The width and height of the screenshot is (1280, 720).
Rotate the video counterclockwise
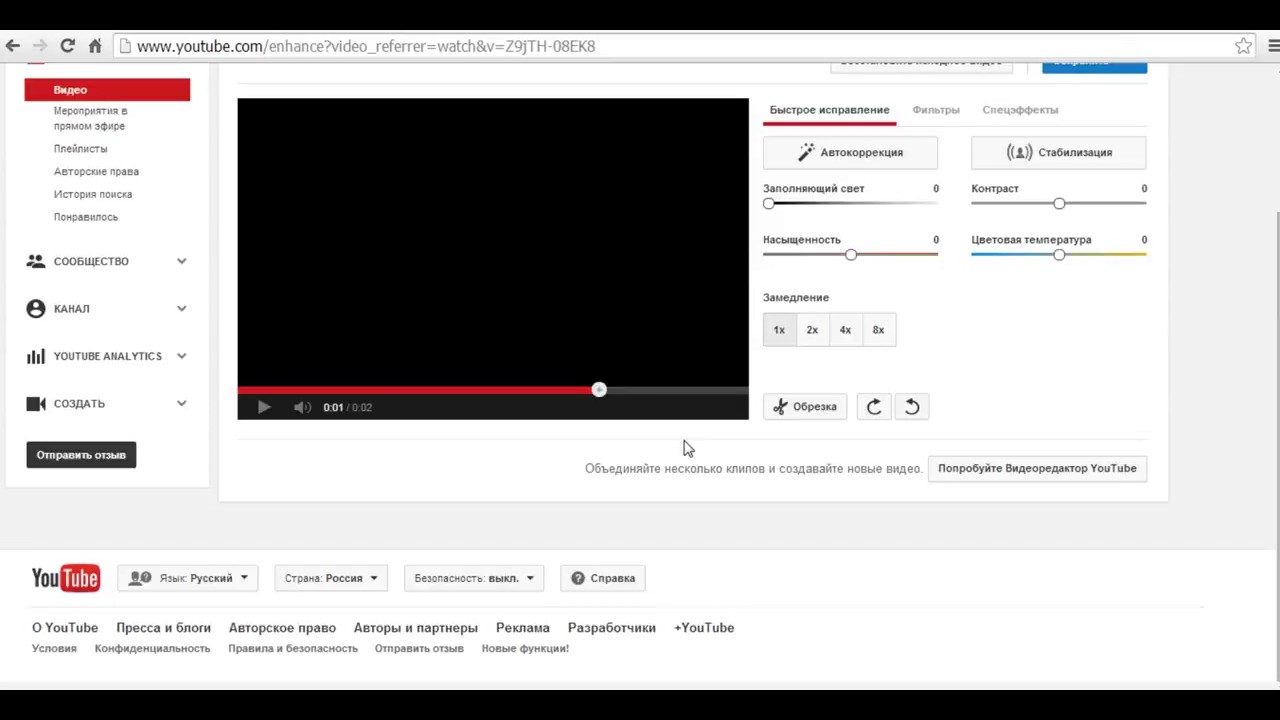point(912,407)
